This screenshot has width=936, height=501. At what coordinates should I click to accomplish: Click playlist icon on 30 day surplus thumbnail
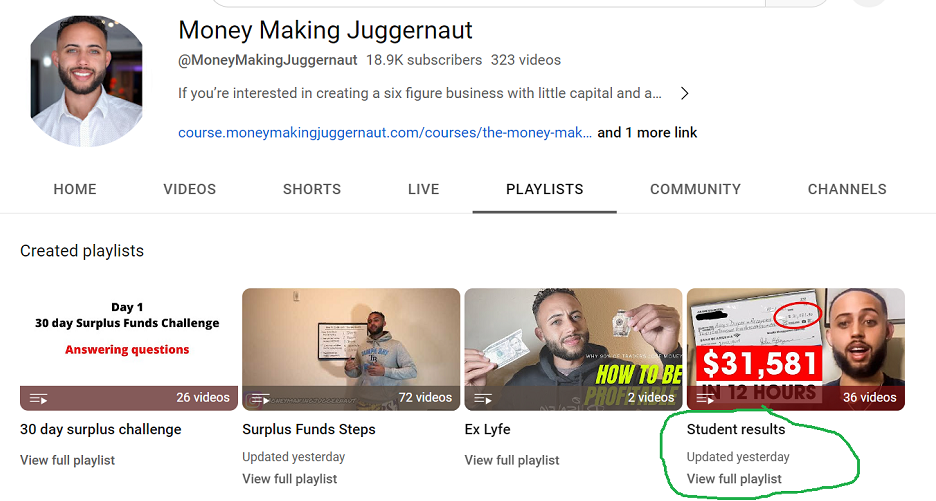coord(39,398)
